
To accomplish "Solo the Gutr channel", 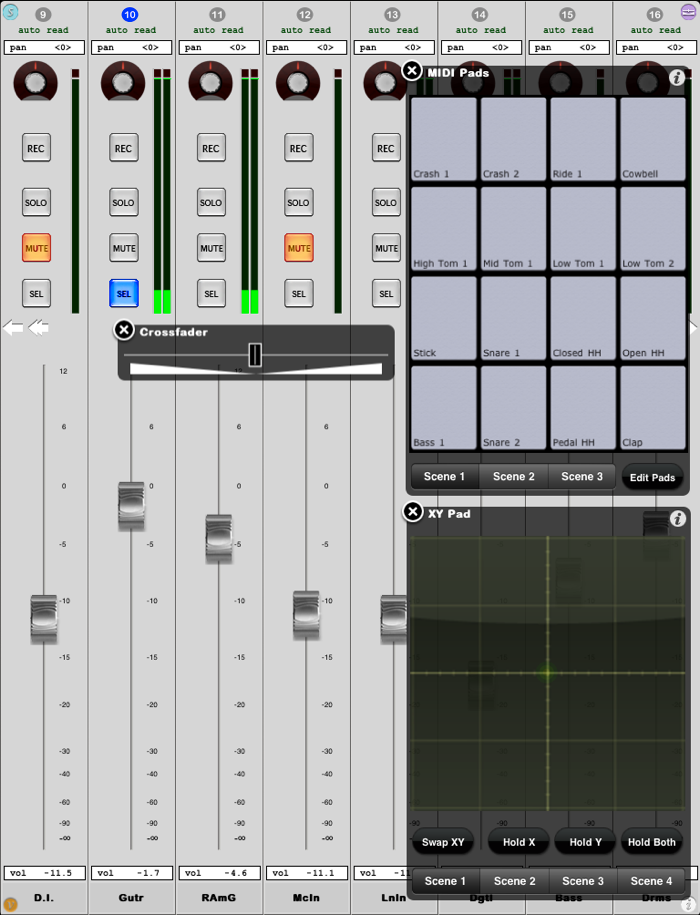I will 124,202.
